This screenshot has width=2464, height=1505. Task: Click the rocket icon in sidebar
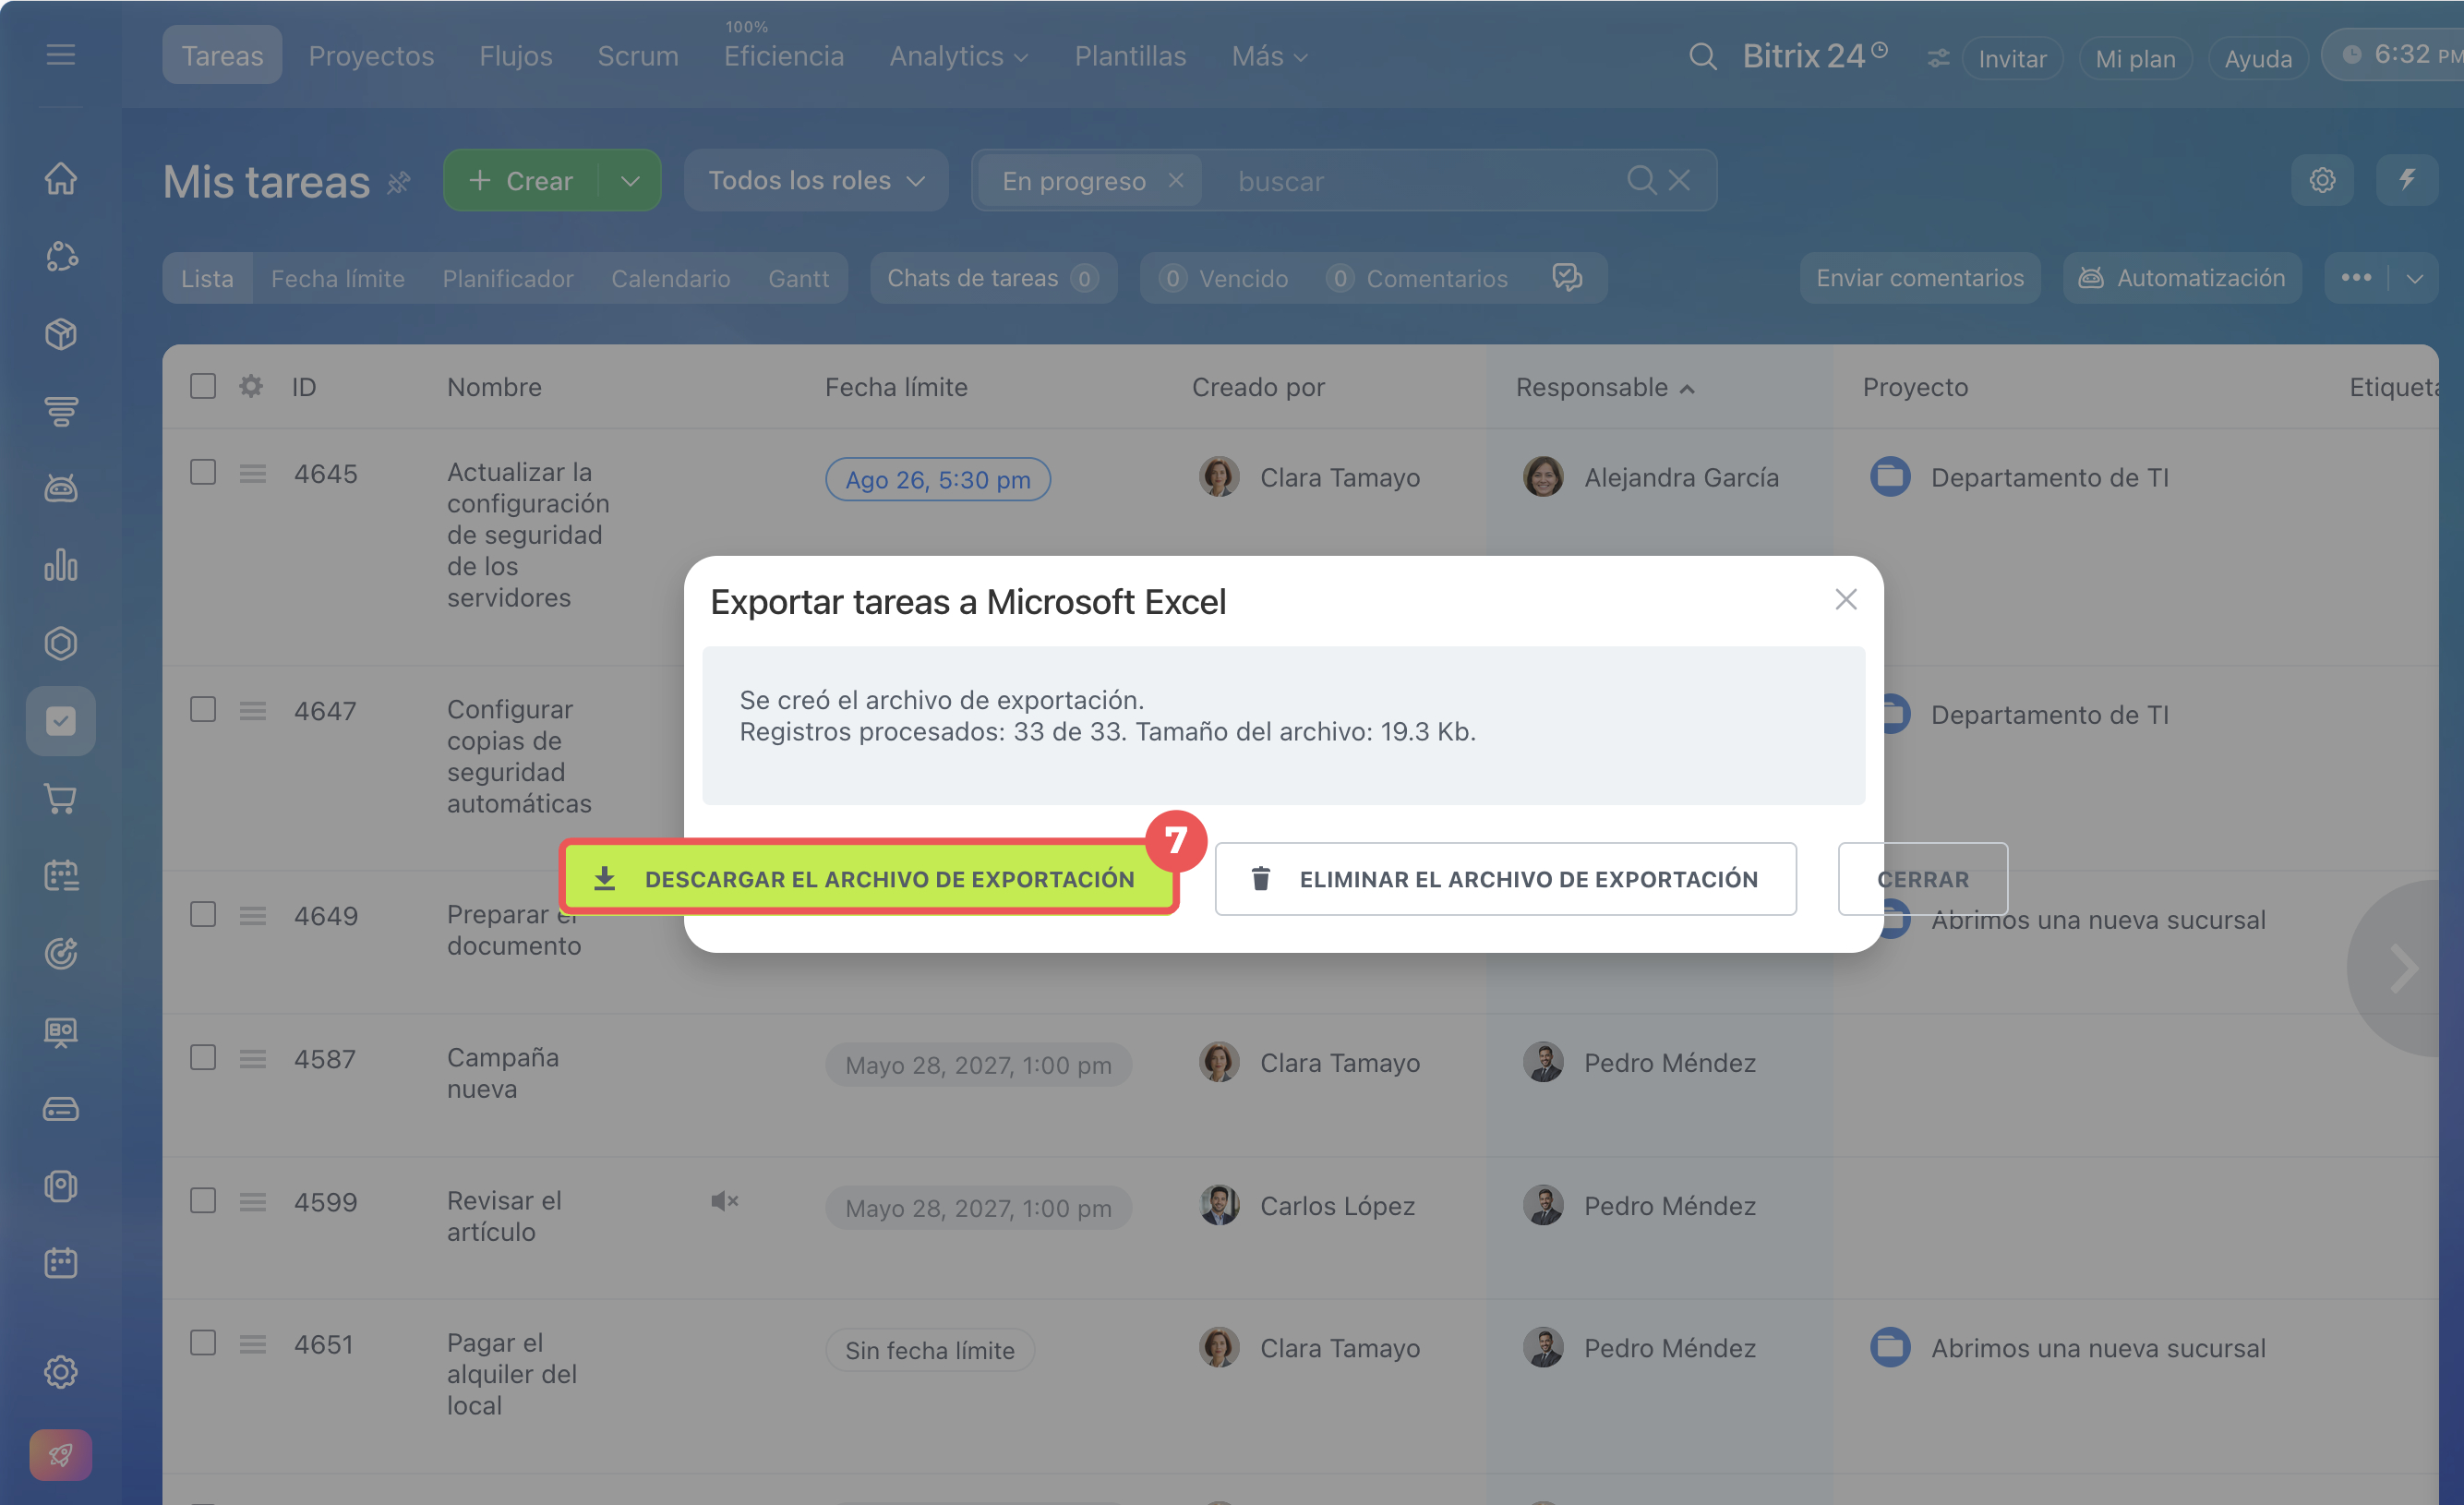pos(61,1455)
